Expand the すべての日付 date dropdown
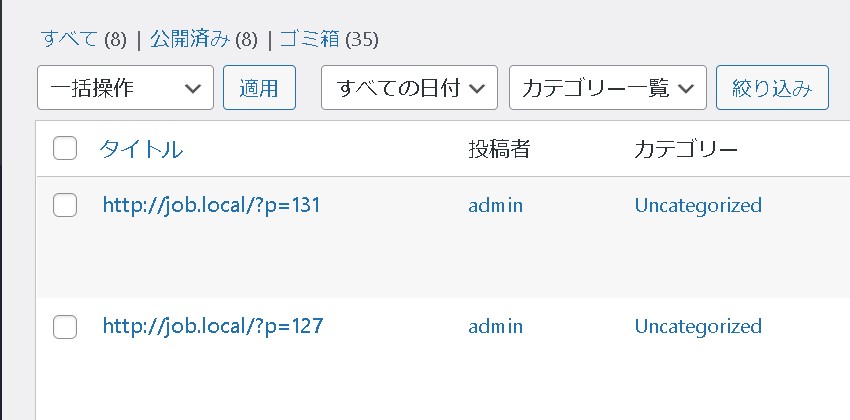 (409, 88)
